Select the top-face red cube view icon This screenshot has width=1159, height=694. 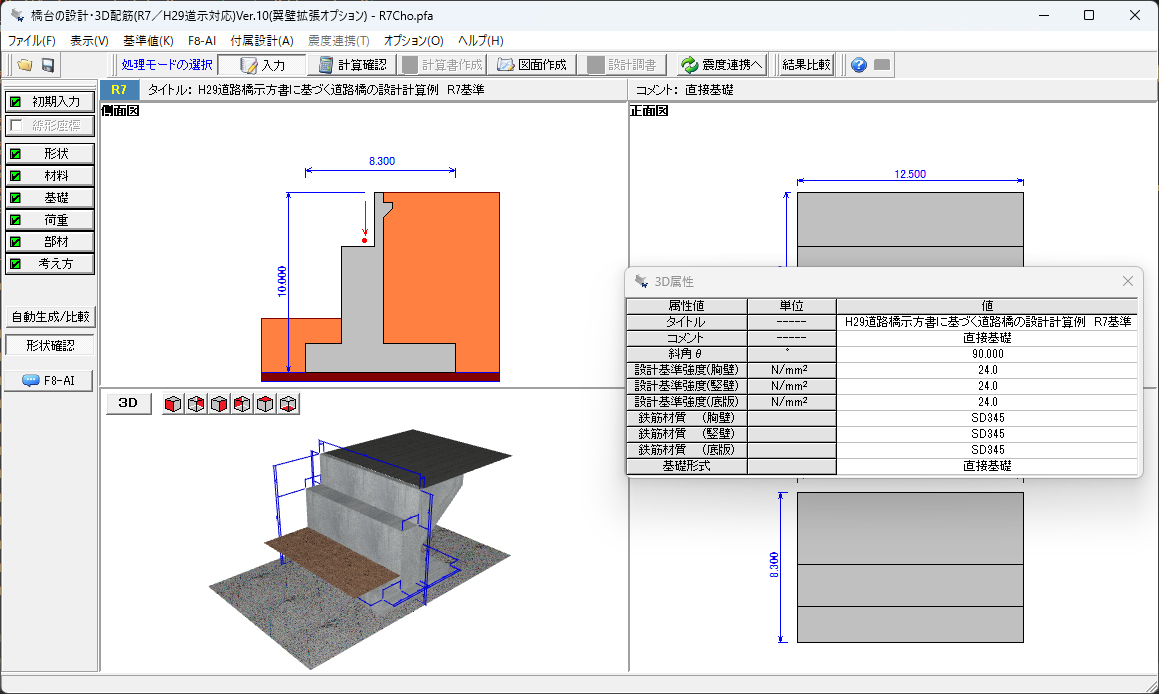[265, 404]
